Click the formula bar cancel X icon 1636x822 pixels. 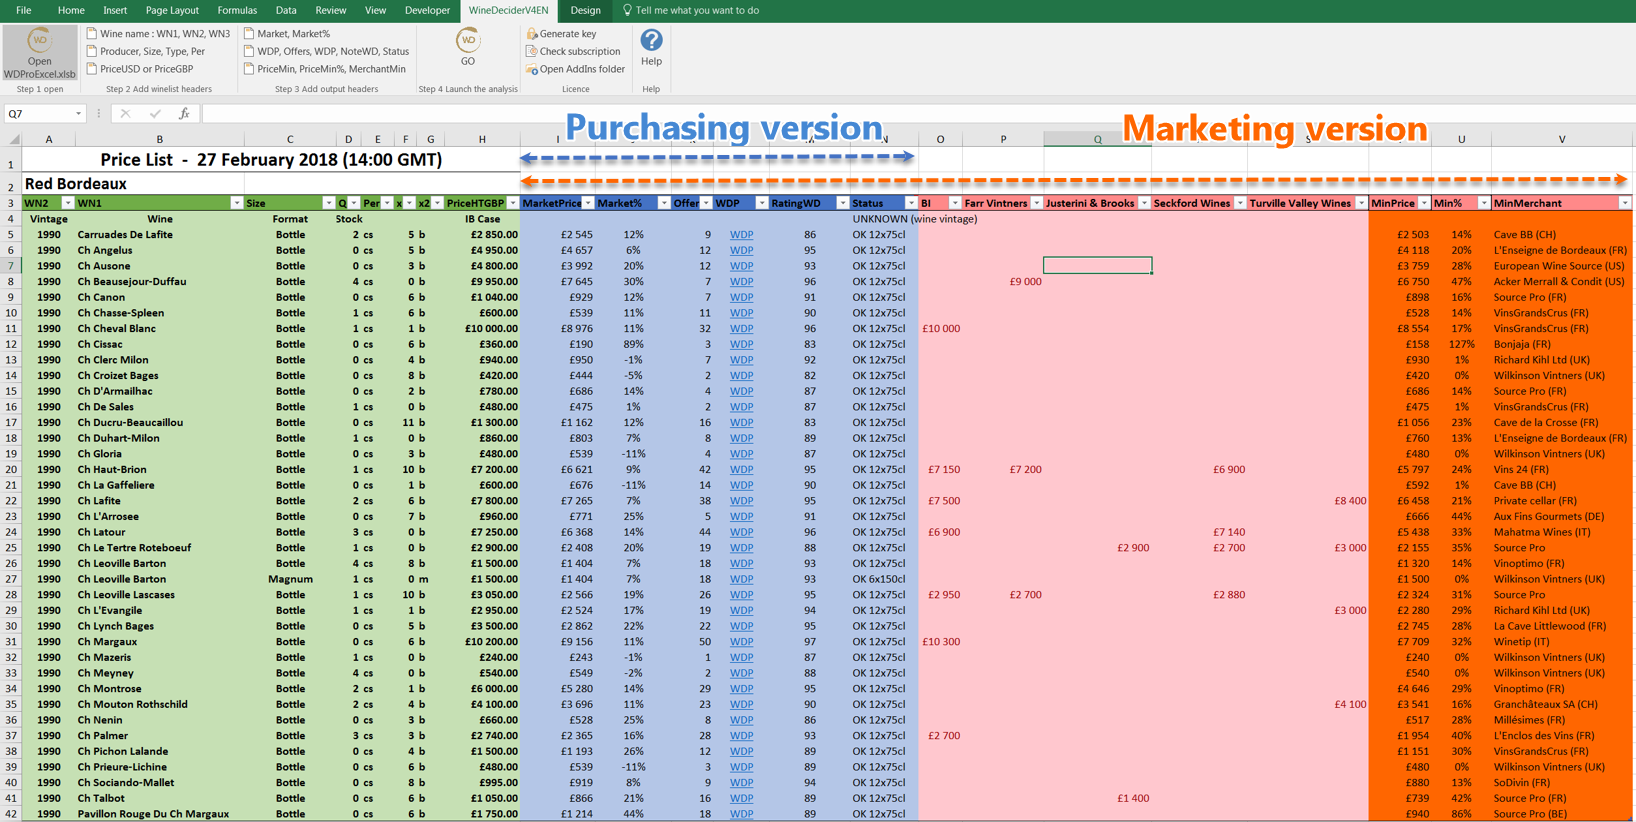click(x=125, y=114)
